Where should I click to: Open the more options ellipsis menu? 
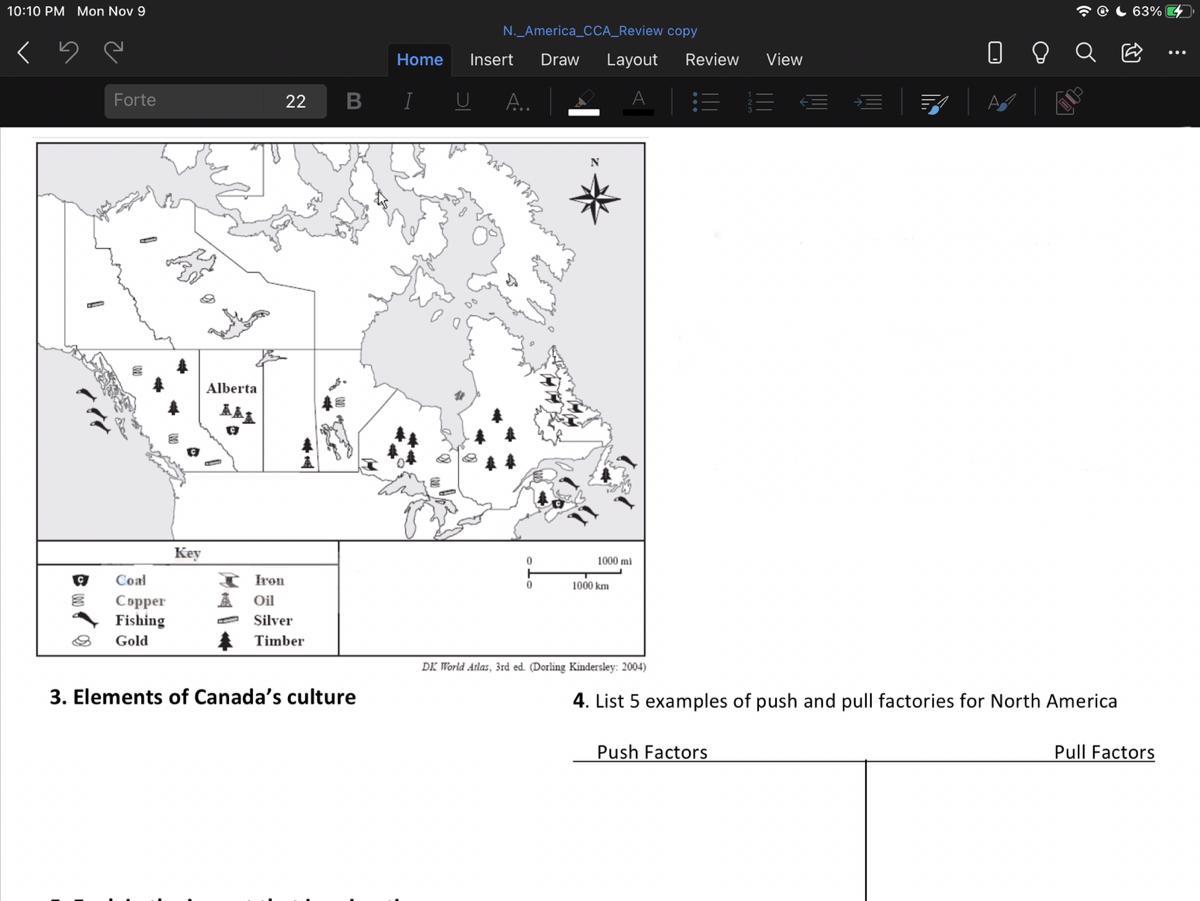(1176, 53)
